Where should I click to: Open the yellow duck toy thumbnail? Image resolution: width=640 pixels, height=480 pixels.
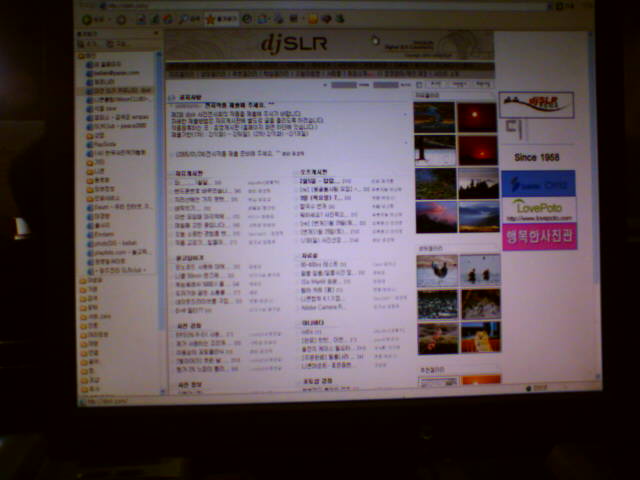(481, 337)
